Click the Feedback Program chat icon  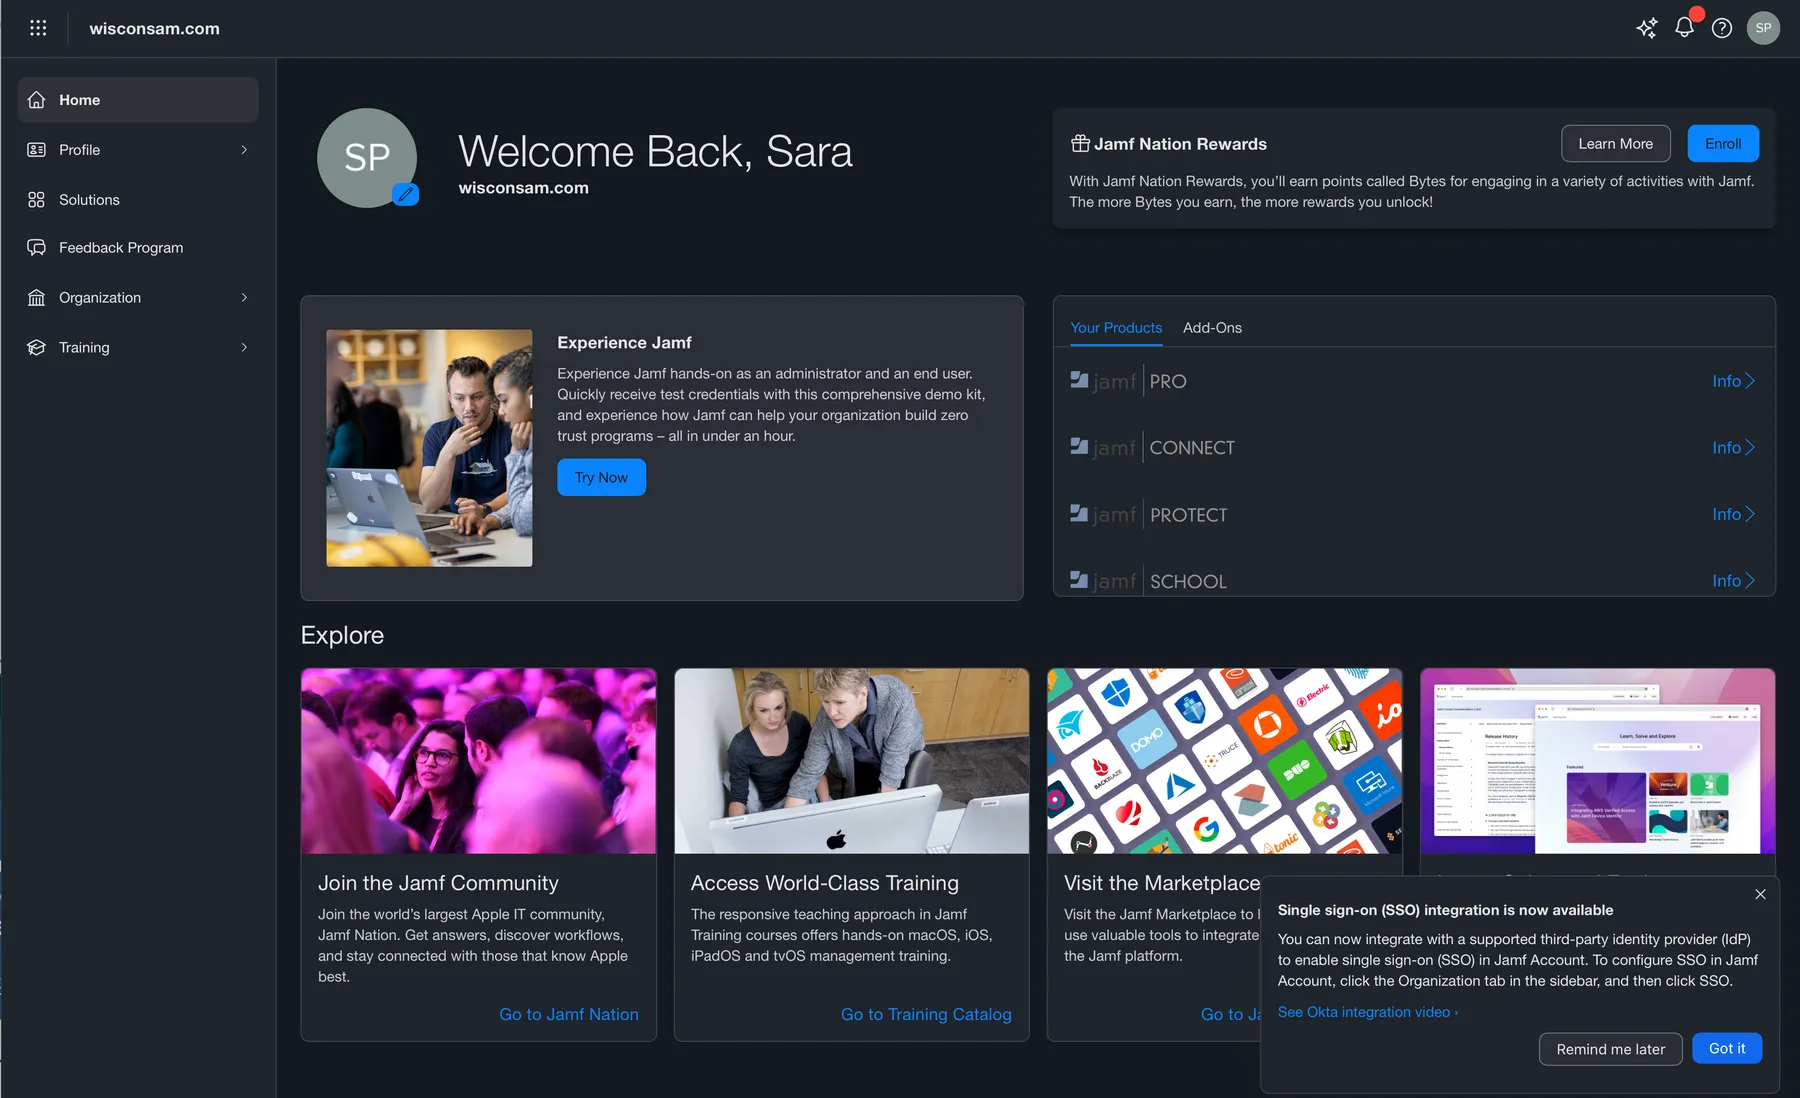pos(37,248)
